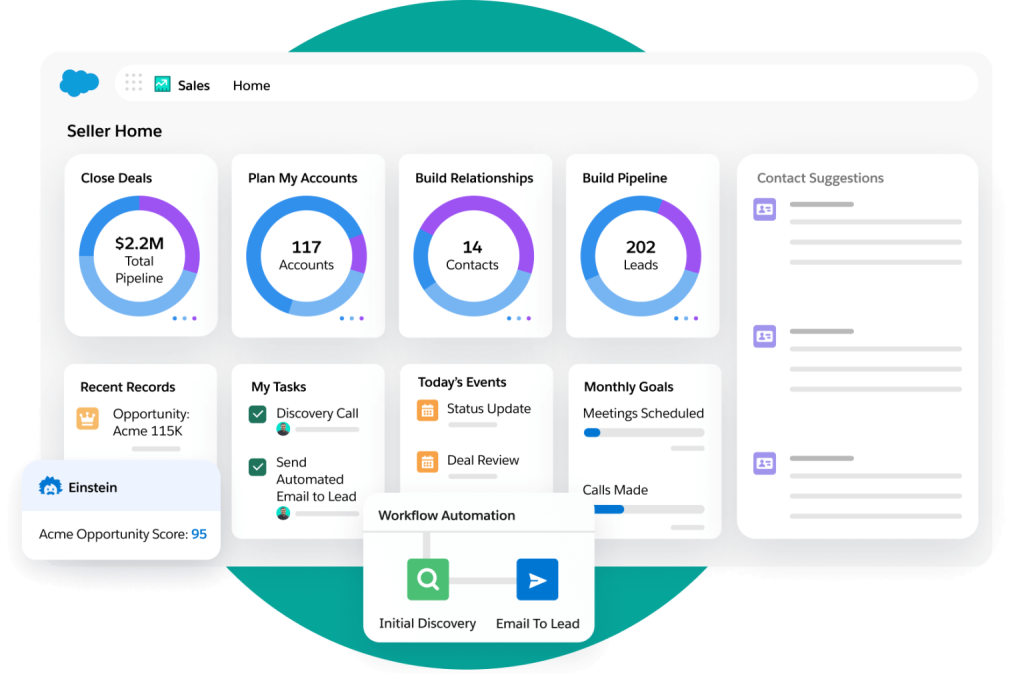Click the Salesforce cloud logo

pos(79,83)
